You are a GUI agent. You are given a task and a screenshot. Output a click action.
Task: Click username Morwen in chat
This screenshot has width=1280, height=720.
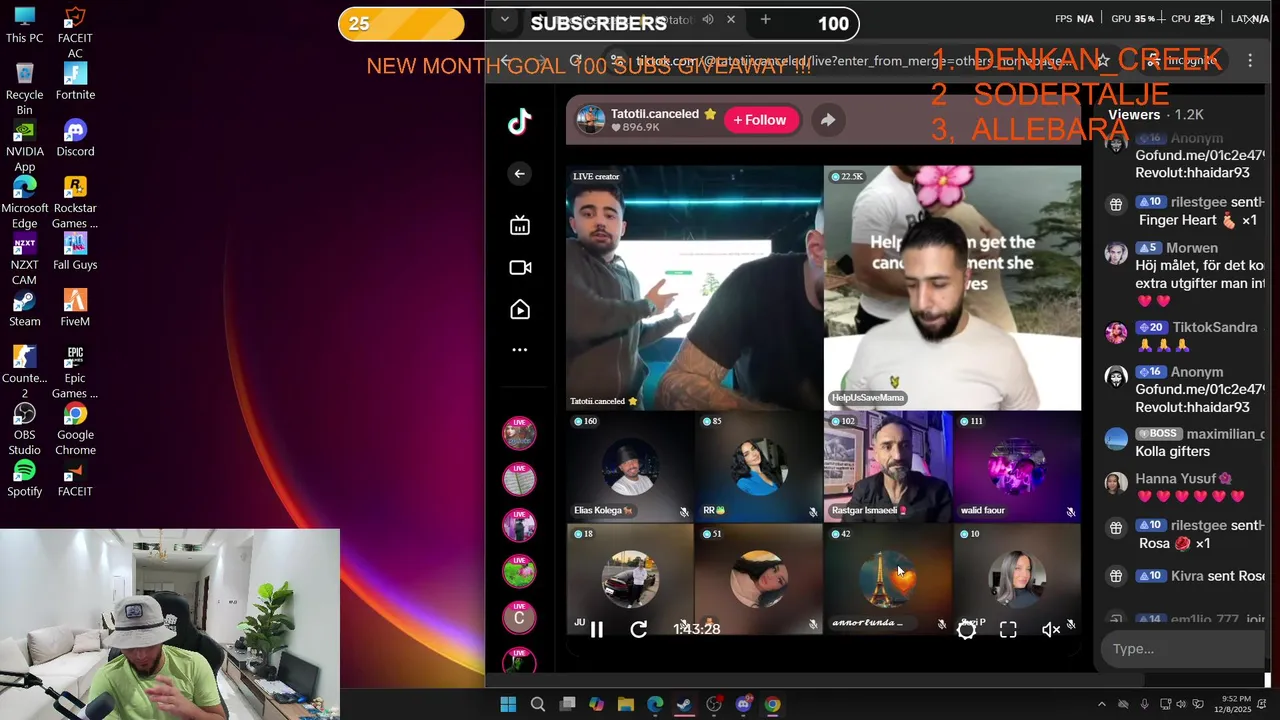[x=1191, y=248]
